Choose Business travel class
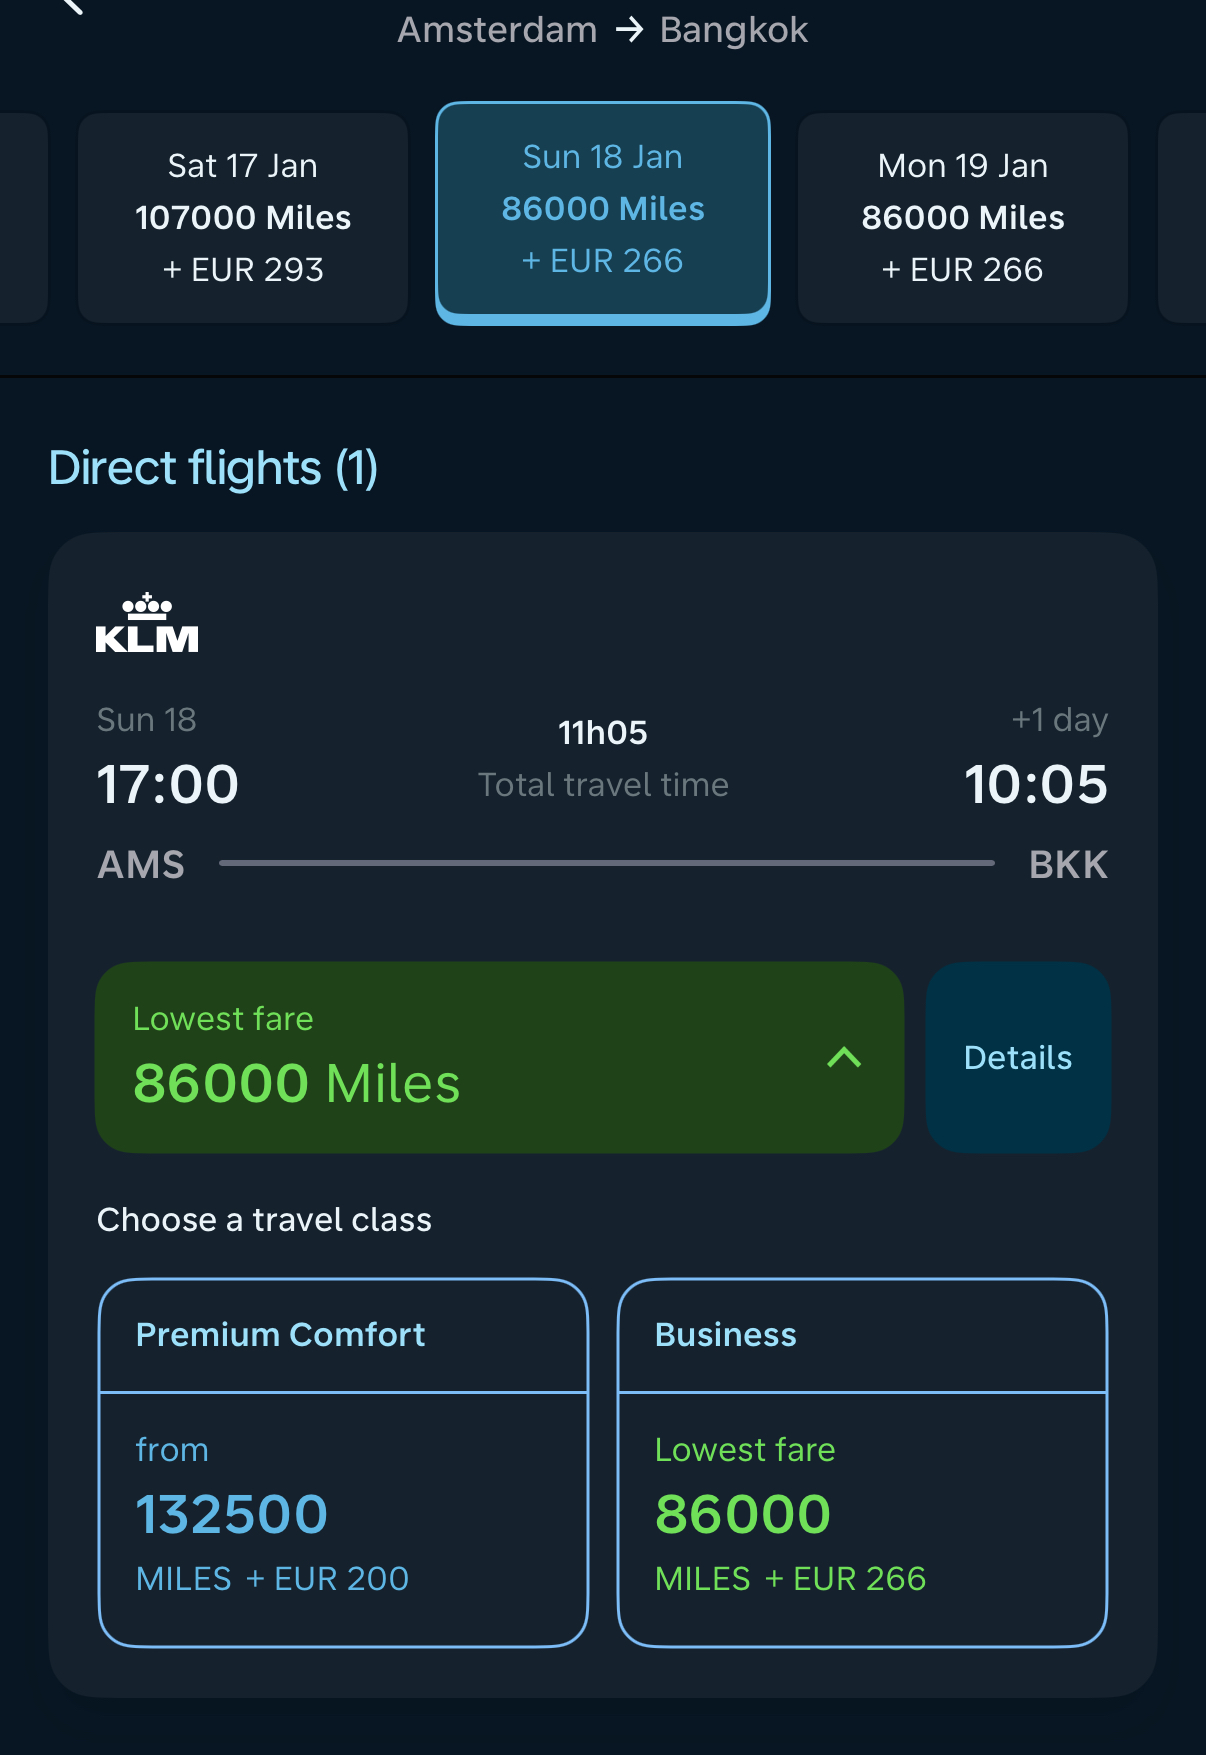The width and height of the screenshot is (1206, 1755). (x=862, y=1462)
